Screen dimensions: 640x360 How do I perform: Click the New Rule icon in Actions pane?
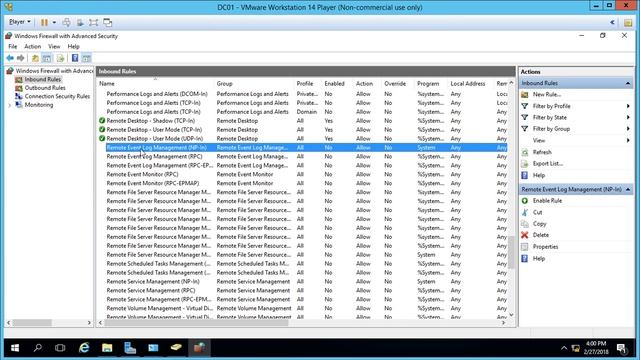(x=525, y=94)
